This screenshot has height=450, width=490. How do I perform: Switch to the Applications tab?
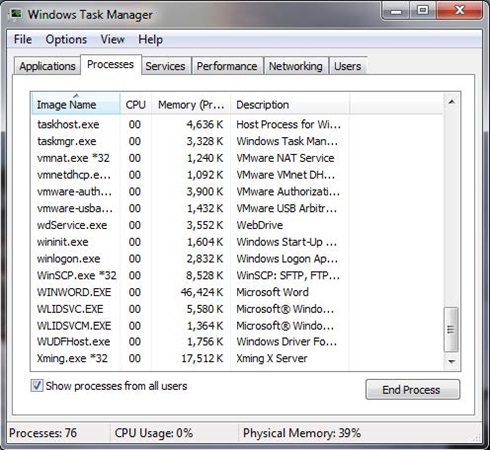(47, 66)
